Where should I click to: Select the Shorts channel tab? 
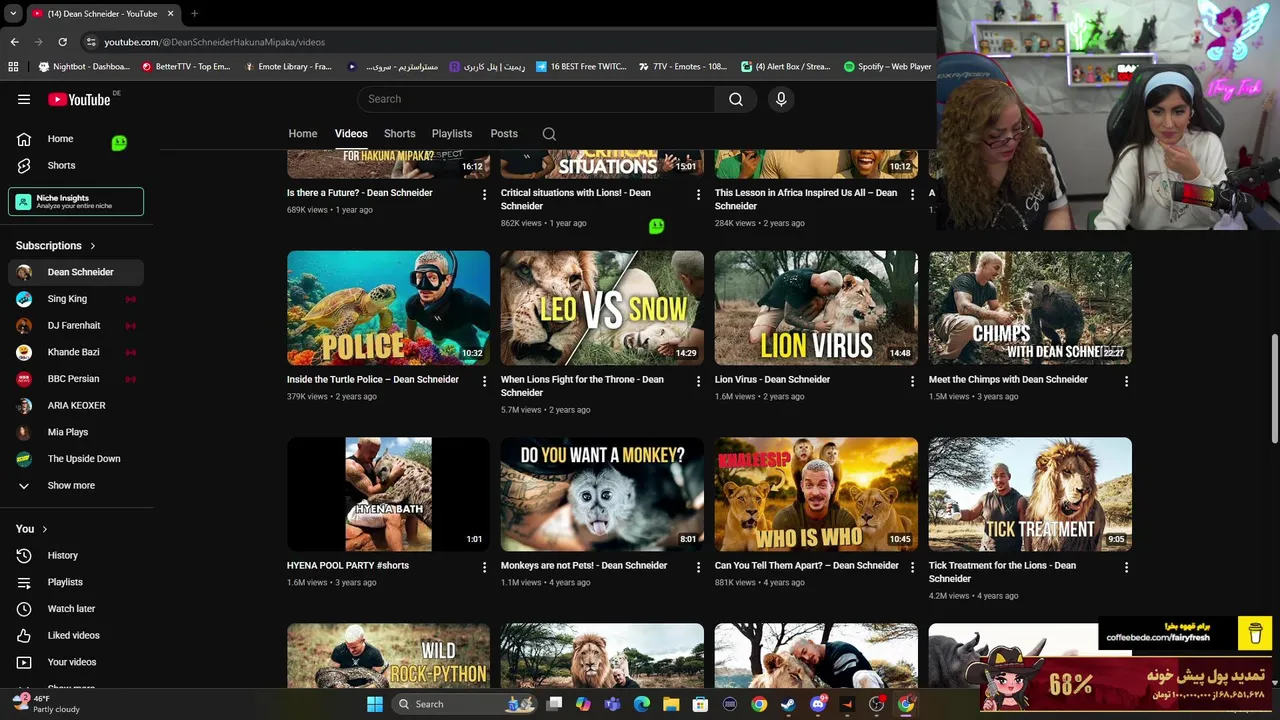399,134
